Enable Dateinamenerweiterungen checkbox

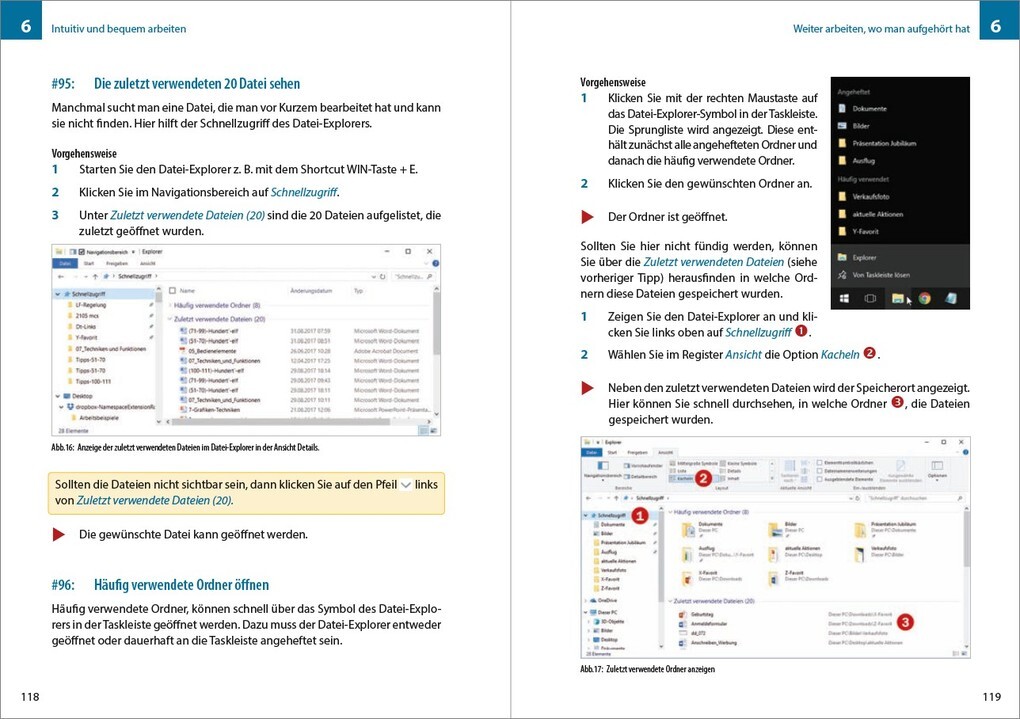click(820, 470)
